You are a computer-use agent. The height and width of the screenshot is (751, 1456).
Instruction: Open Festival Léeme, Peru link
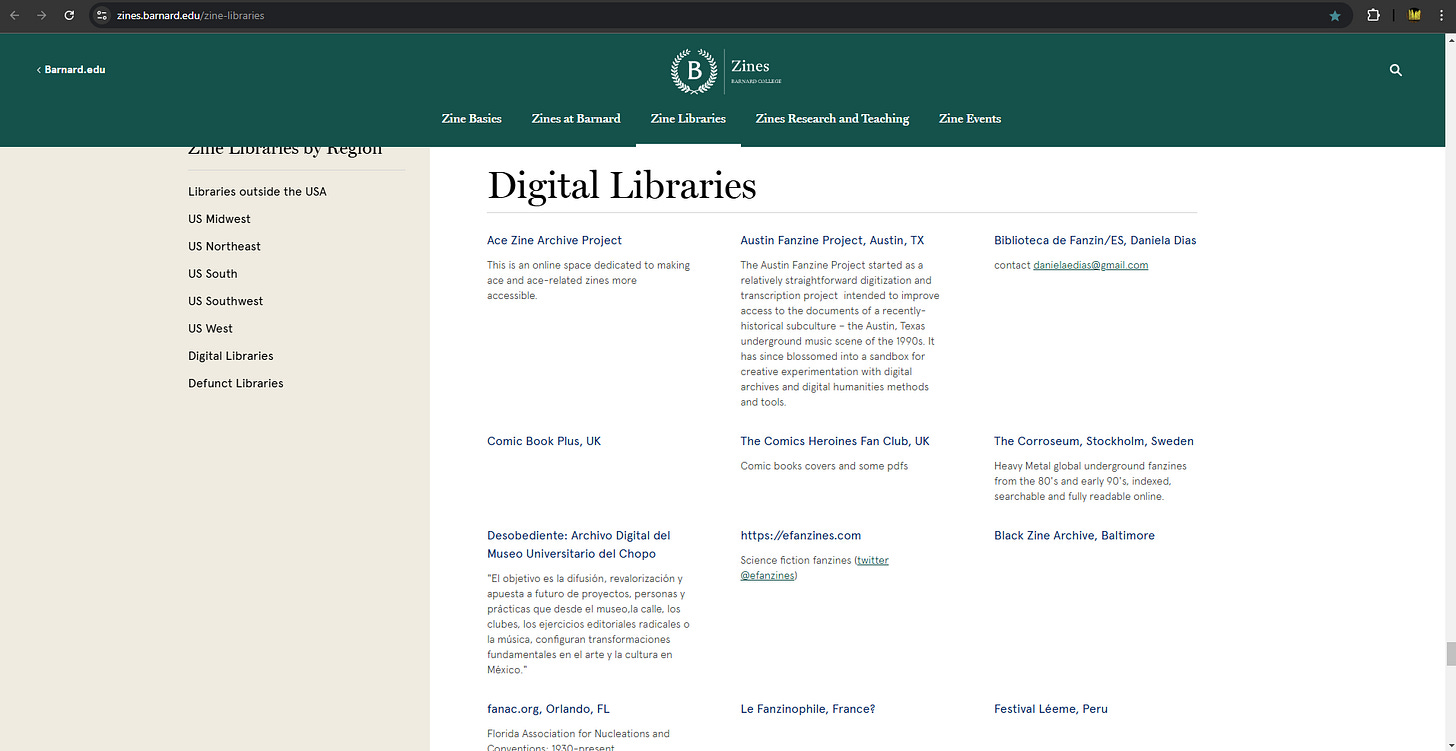pyautogui.click(x=1051, y=709)
